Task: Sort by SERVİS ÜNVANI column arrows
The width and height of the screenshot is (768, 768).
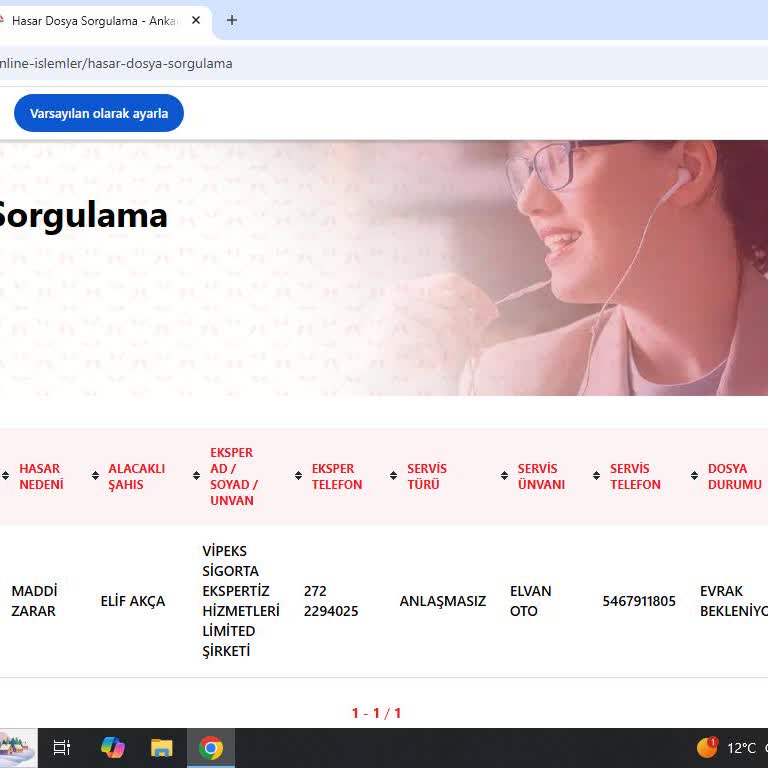Action: click(x=504, y=476)
